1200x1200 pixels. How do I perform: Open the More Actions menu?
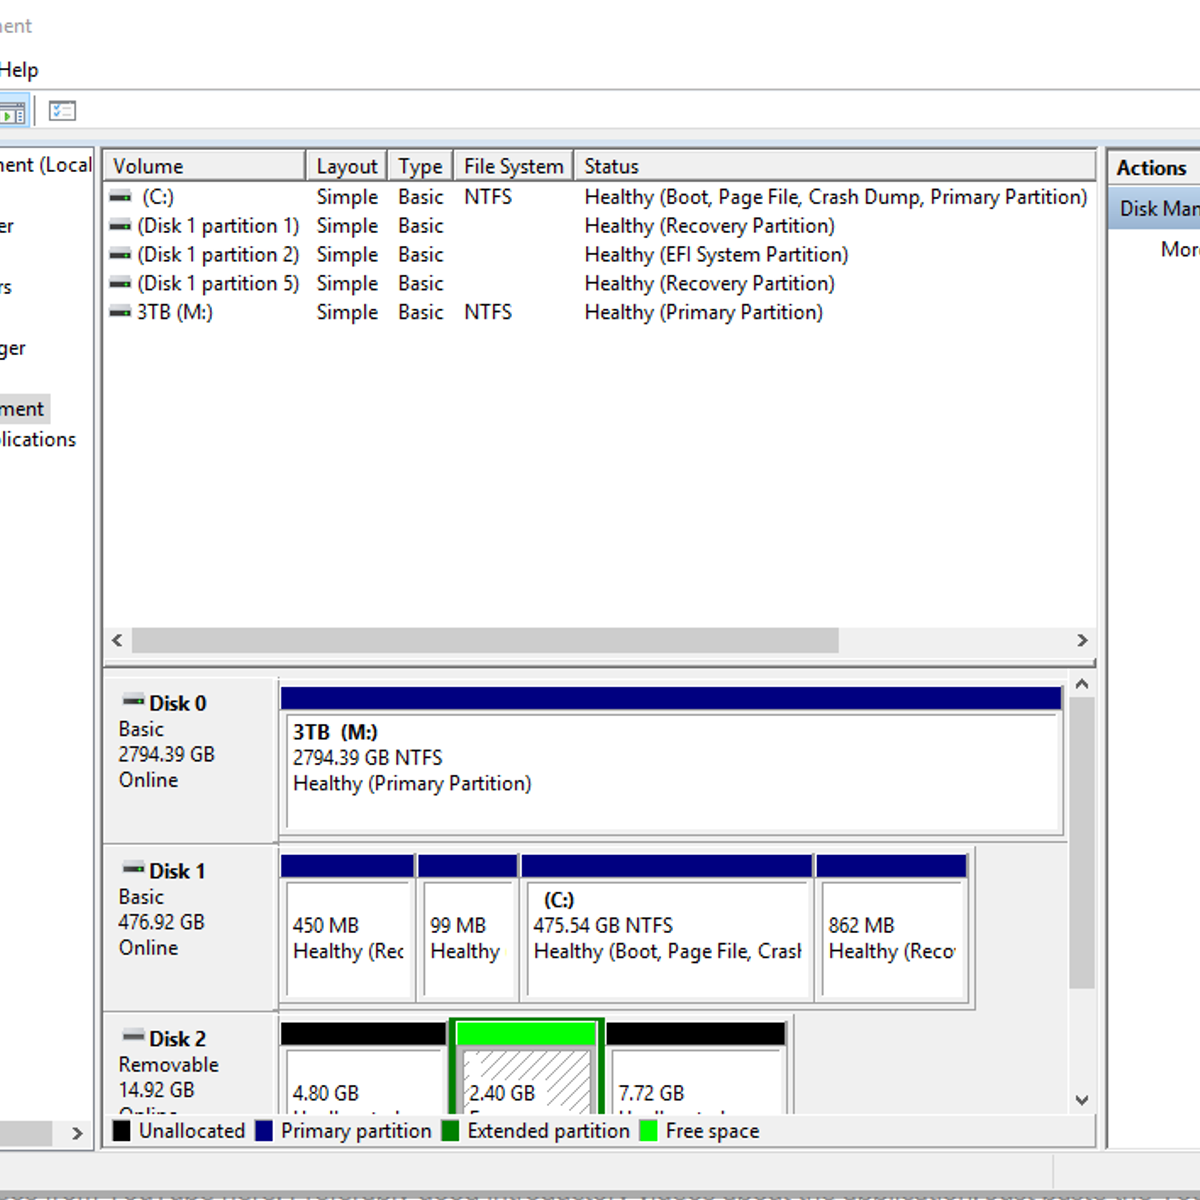pyautogui.click(x=1180, y=250)
